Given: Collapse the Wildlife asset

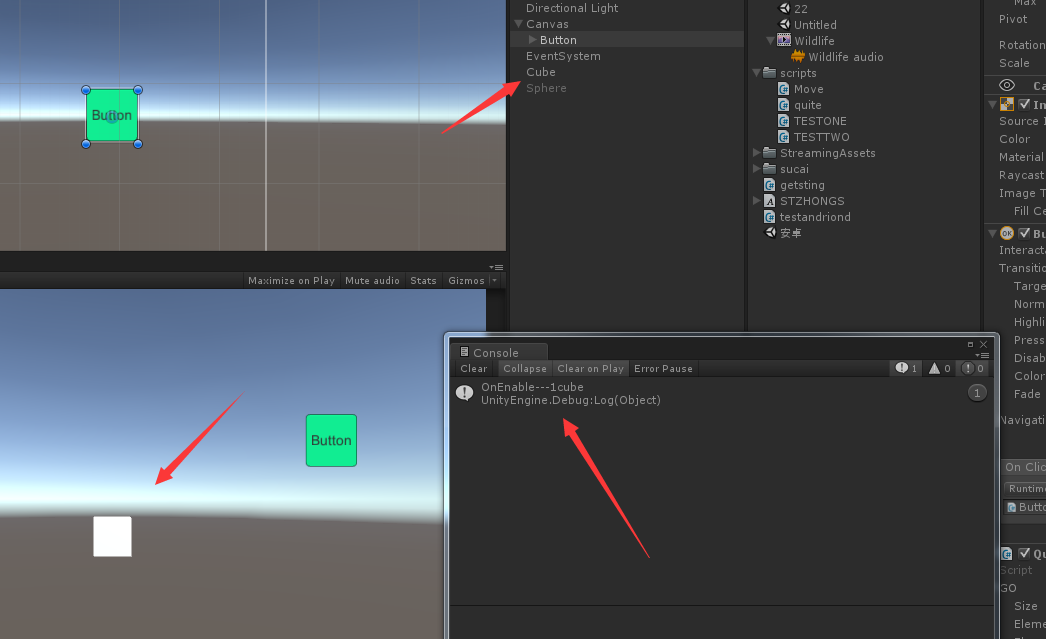Looking at the screenshot, I should [770, 41].
